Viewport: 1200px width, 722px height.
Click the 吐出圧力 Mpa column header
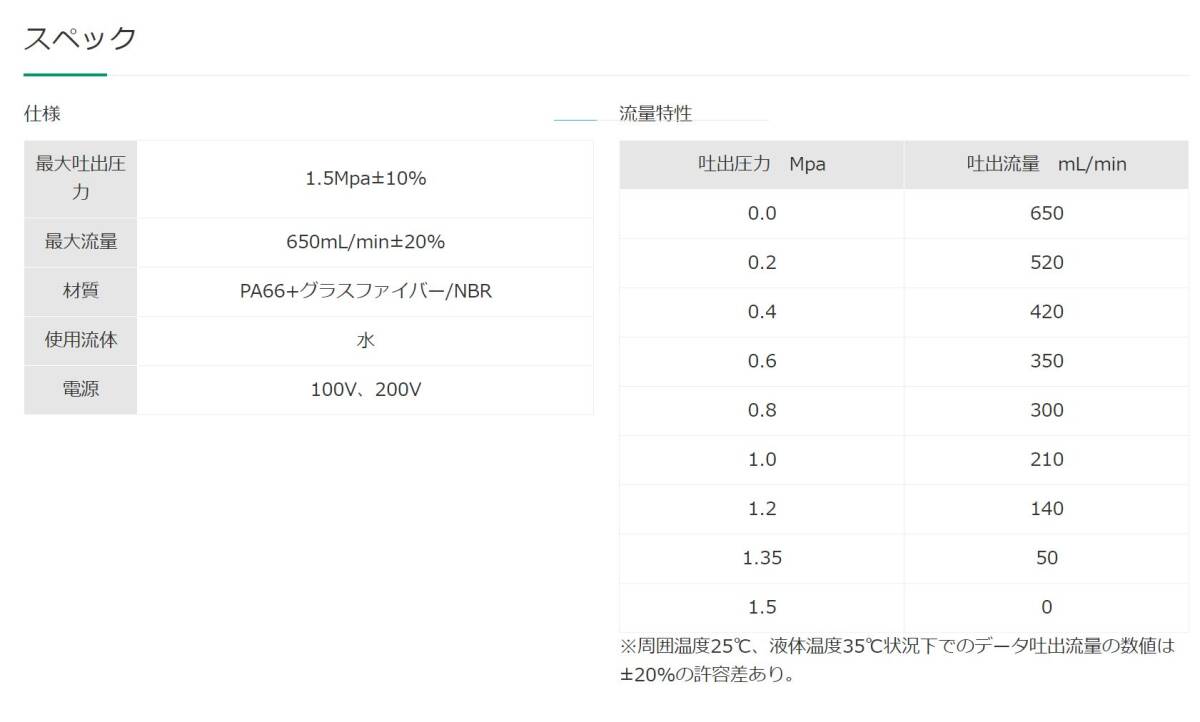tap(762, 164)
